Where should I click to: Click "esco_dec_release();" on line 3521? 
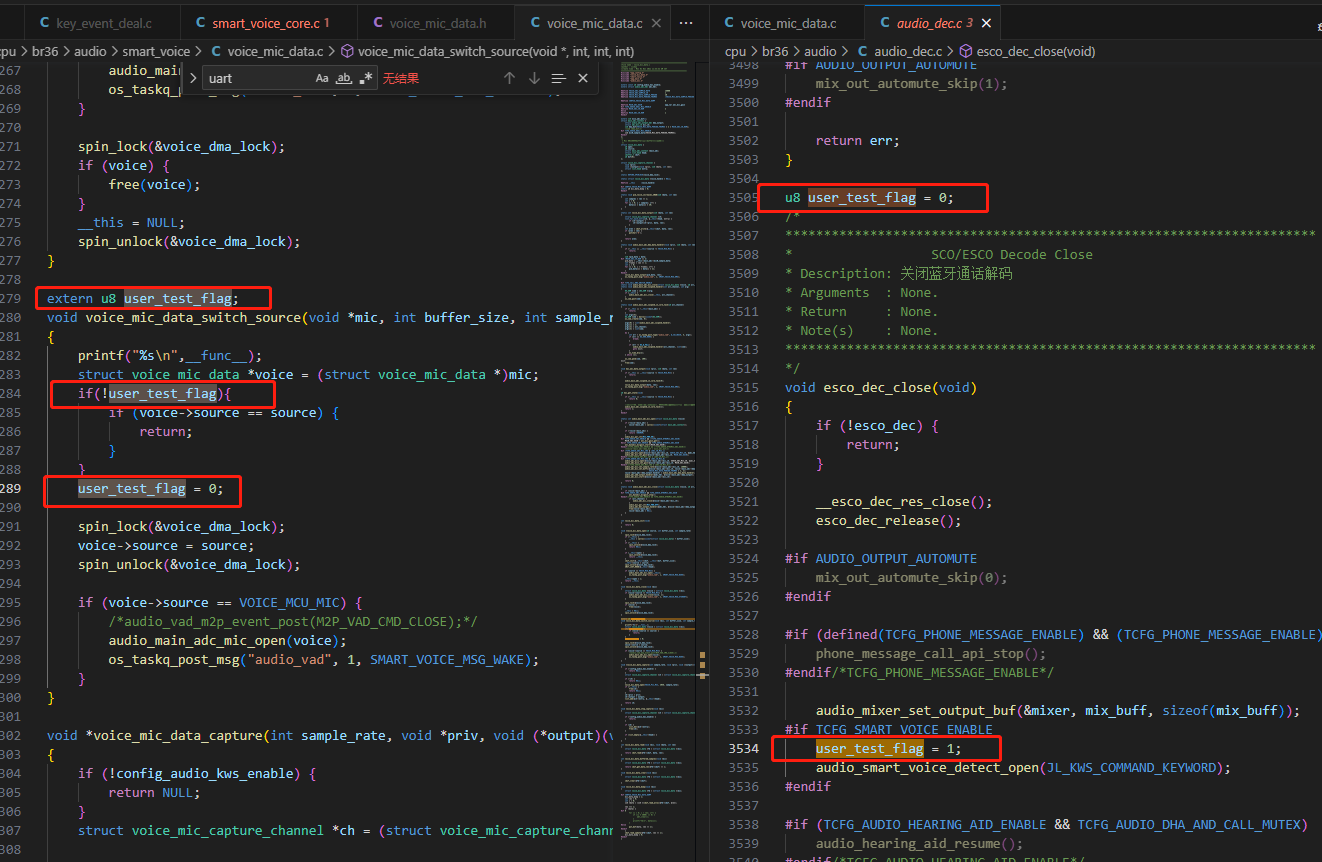(x=888, y=520)
